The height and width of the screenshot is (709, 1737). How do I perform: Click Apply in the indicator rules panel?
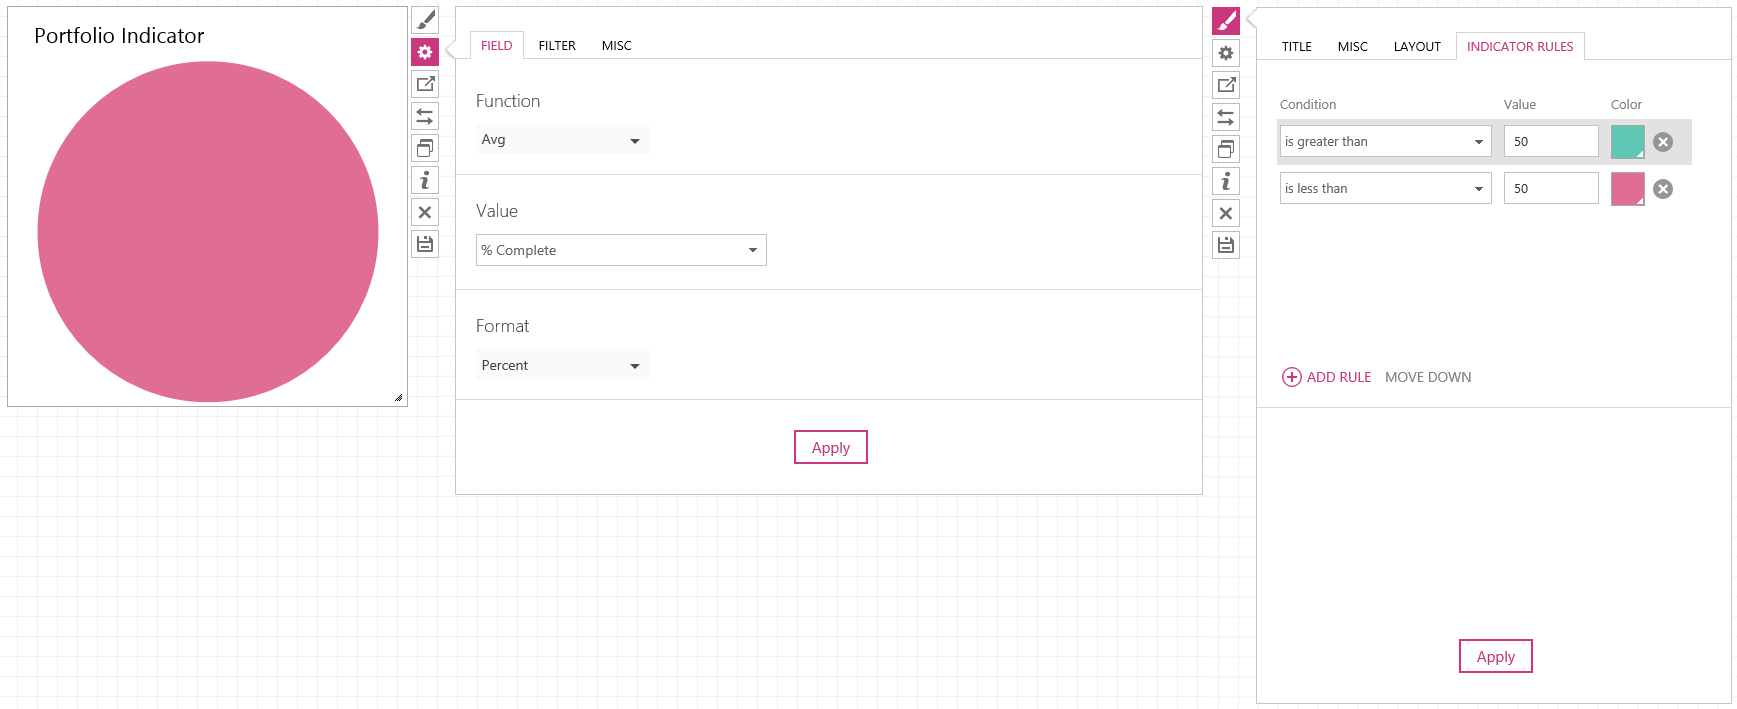pyautogui.click(x=1496, y=656)
